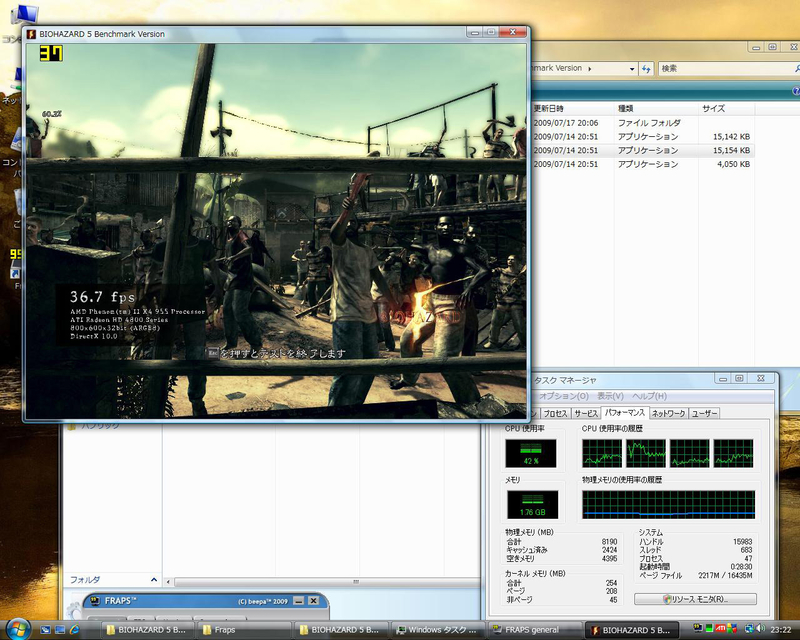Click the 物理メモリの使用率の履歴 graph

(668, 504)
